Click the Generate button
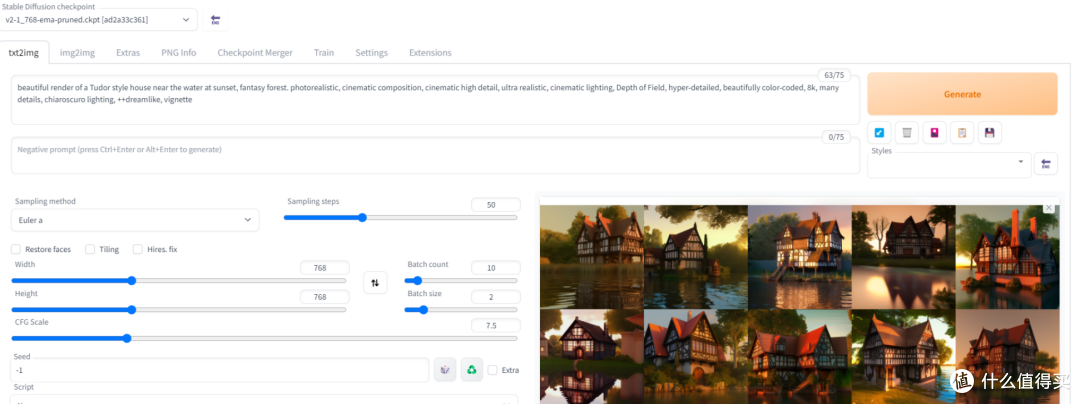Viewport: 1080px width, 404px height. [x=962, y=94]
